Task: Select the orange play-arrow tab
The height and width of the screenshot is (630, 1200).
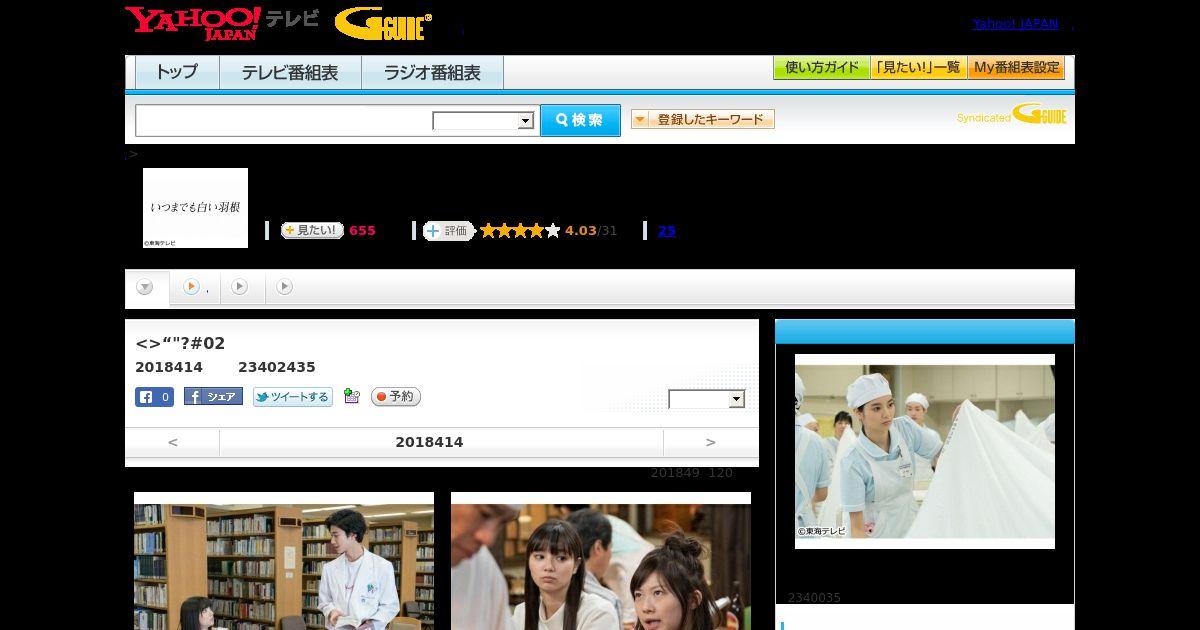Action: (x=191, y=287)
